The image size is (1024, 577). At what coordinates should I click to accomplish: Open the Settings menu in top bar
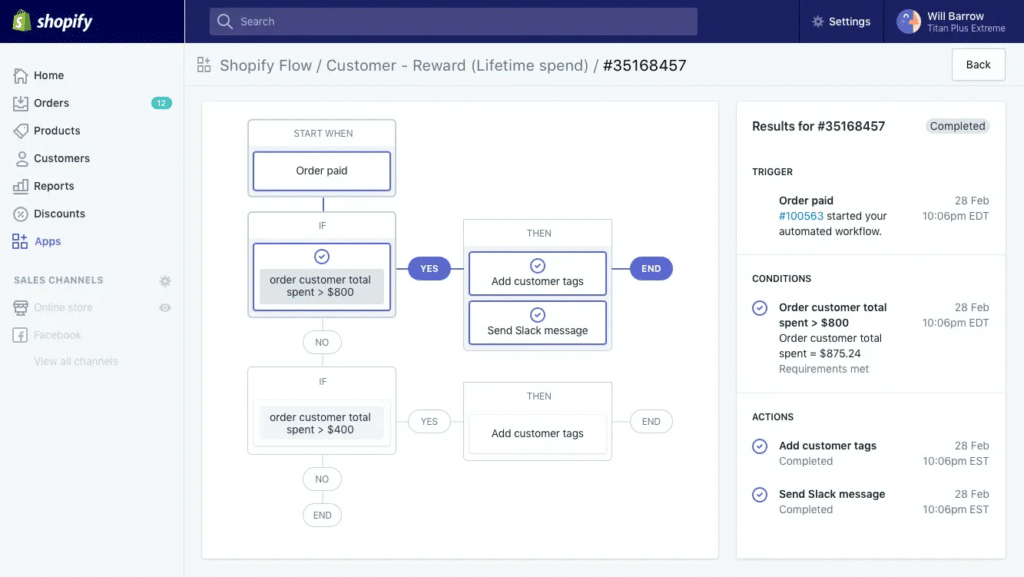pos(841,21)
